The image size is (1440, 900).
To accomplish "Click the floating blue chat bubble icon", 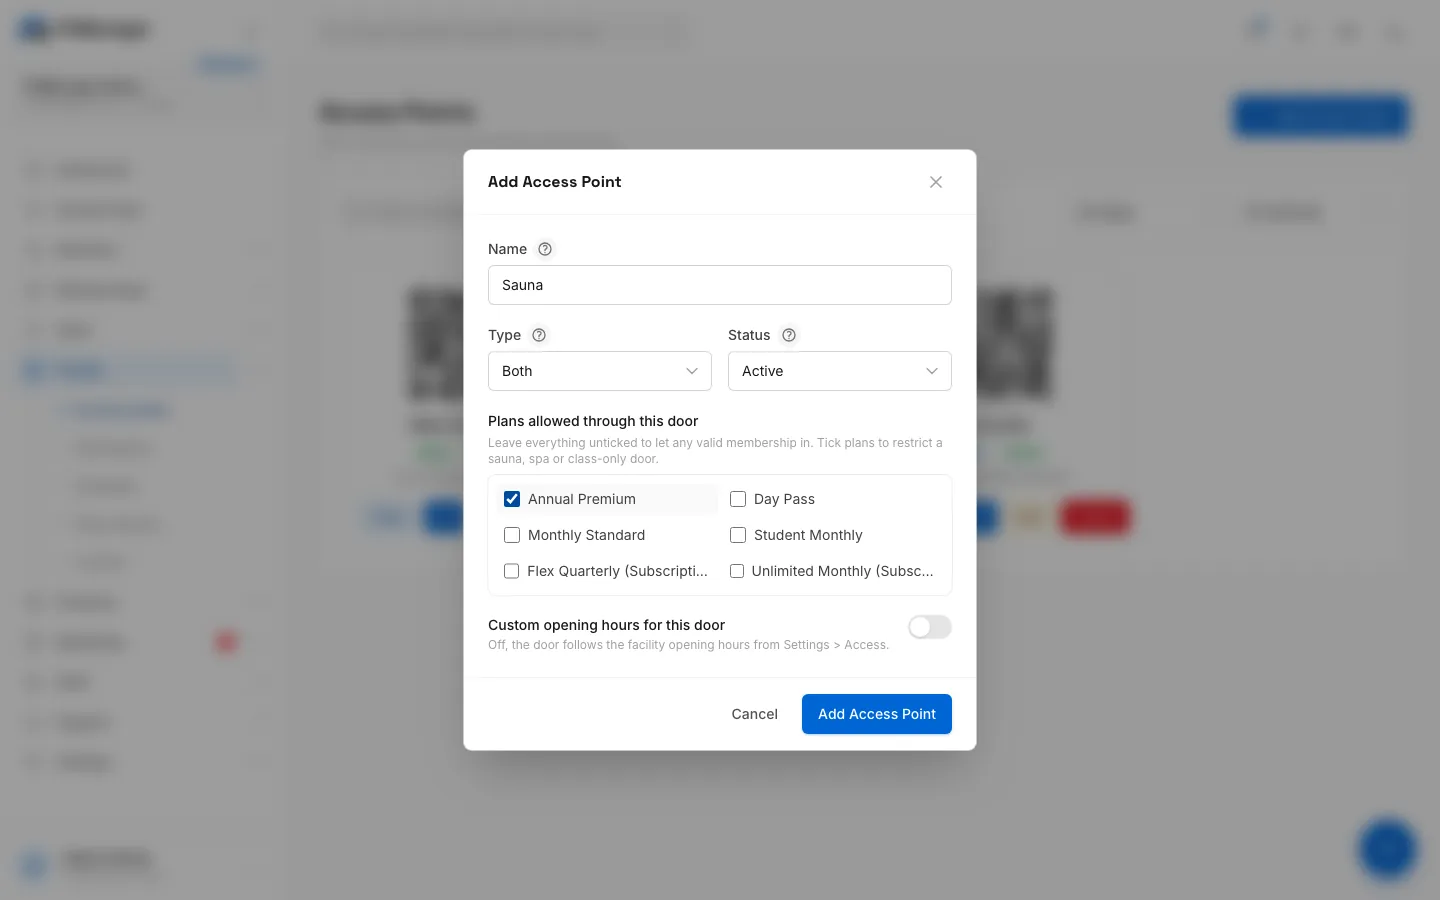I will 1387,849.
